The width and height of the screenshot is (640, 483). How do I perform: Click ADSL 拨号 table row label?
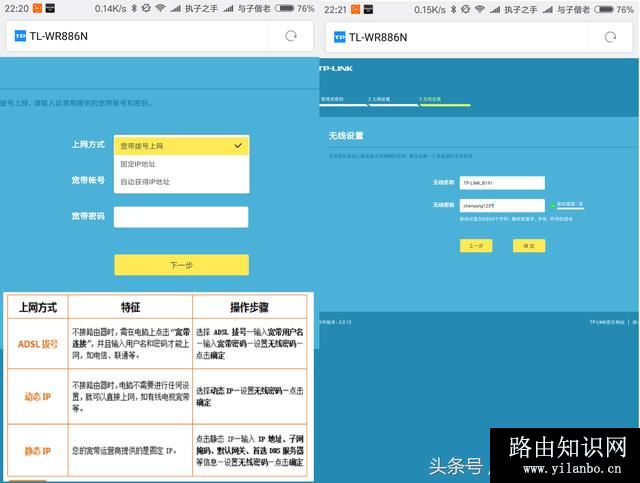click(x=38, y=344)
